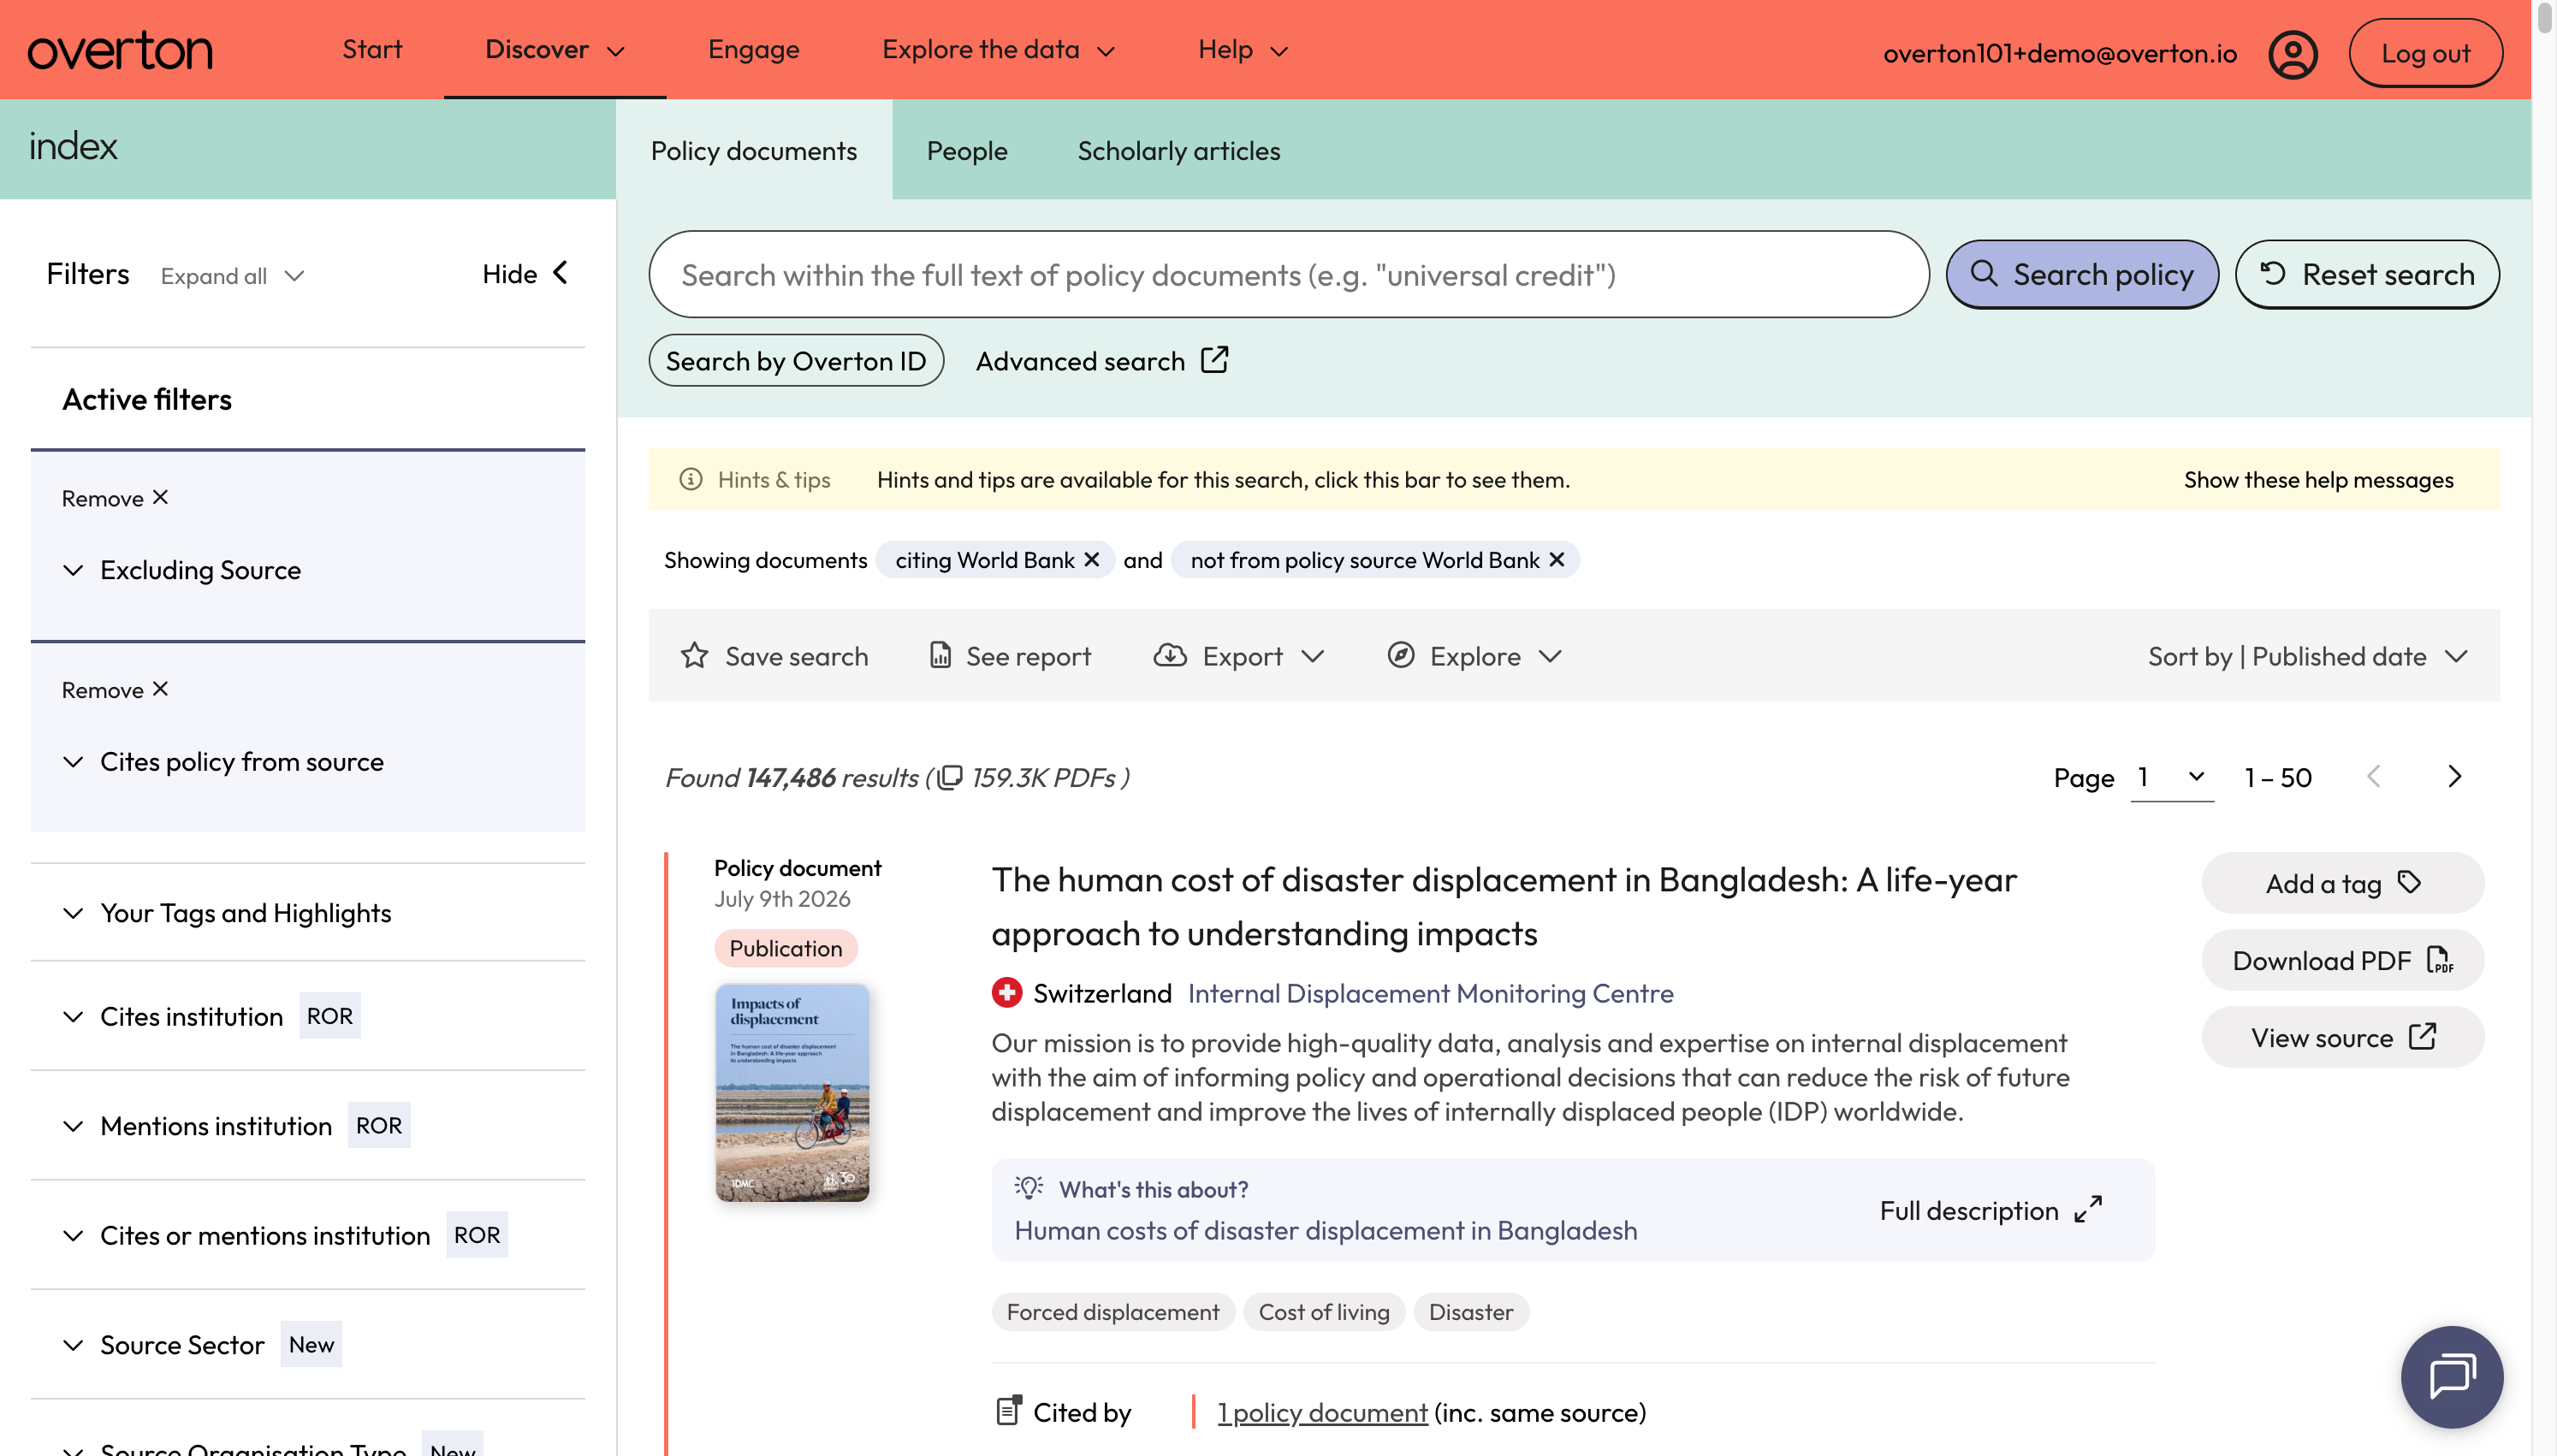
Task: Click the Reset search button
Action: tap(2366, 274)
